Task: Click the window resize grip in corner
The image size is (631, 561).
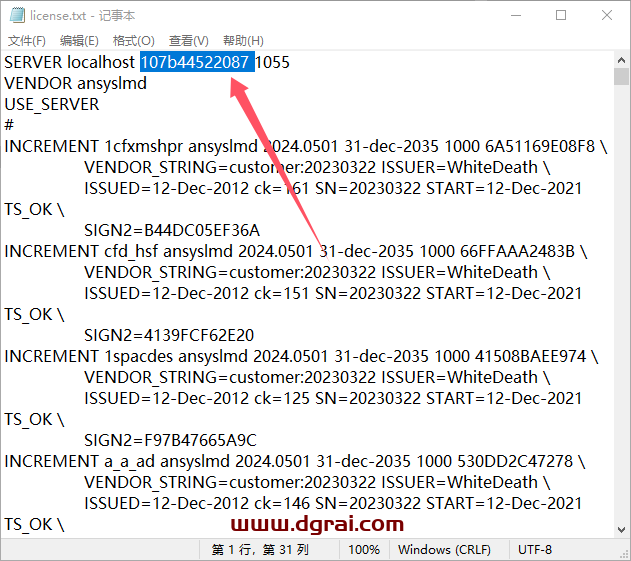Action: pos(625,555)
